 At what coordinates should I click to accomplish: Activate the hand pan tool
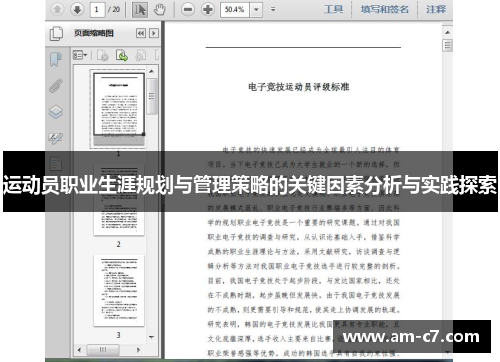160,9
